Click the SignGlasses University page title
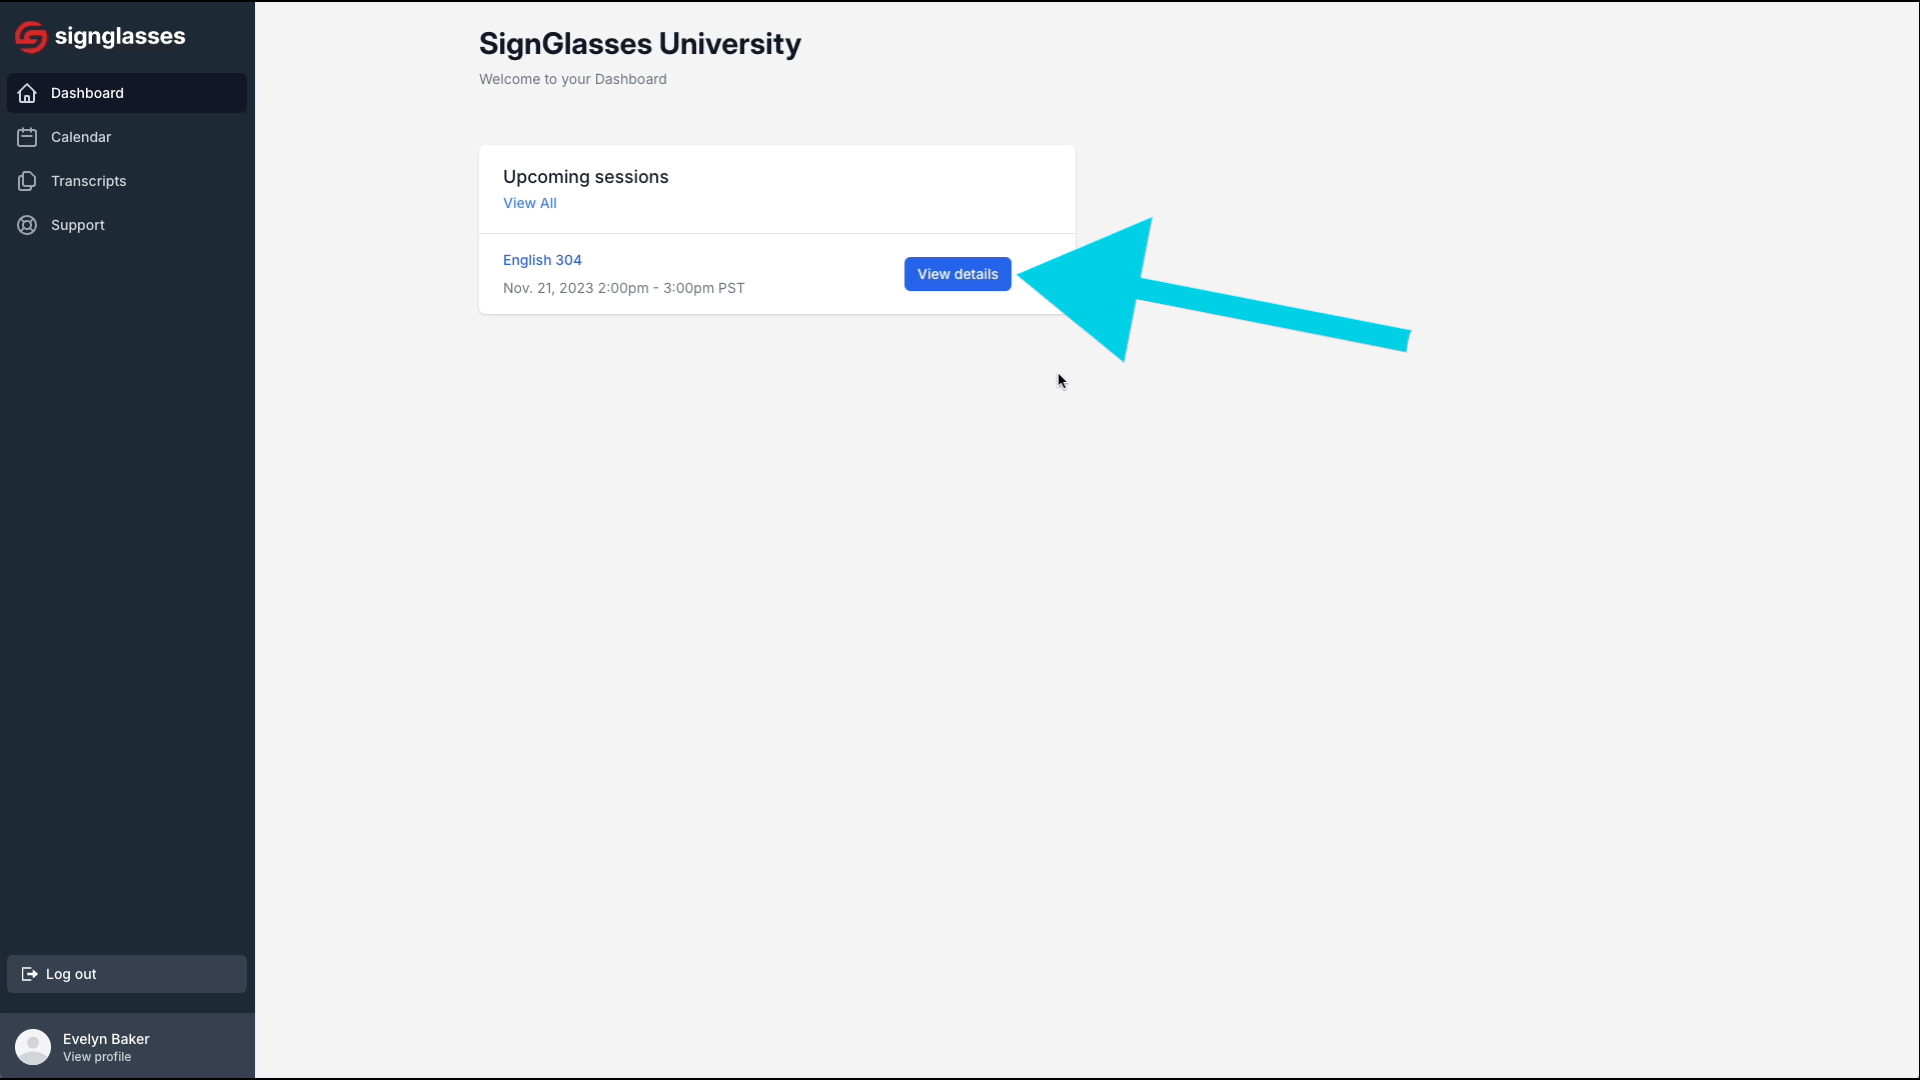The image size is (1920, 1080). coord(640,44)
